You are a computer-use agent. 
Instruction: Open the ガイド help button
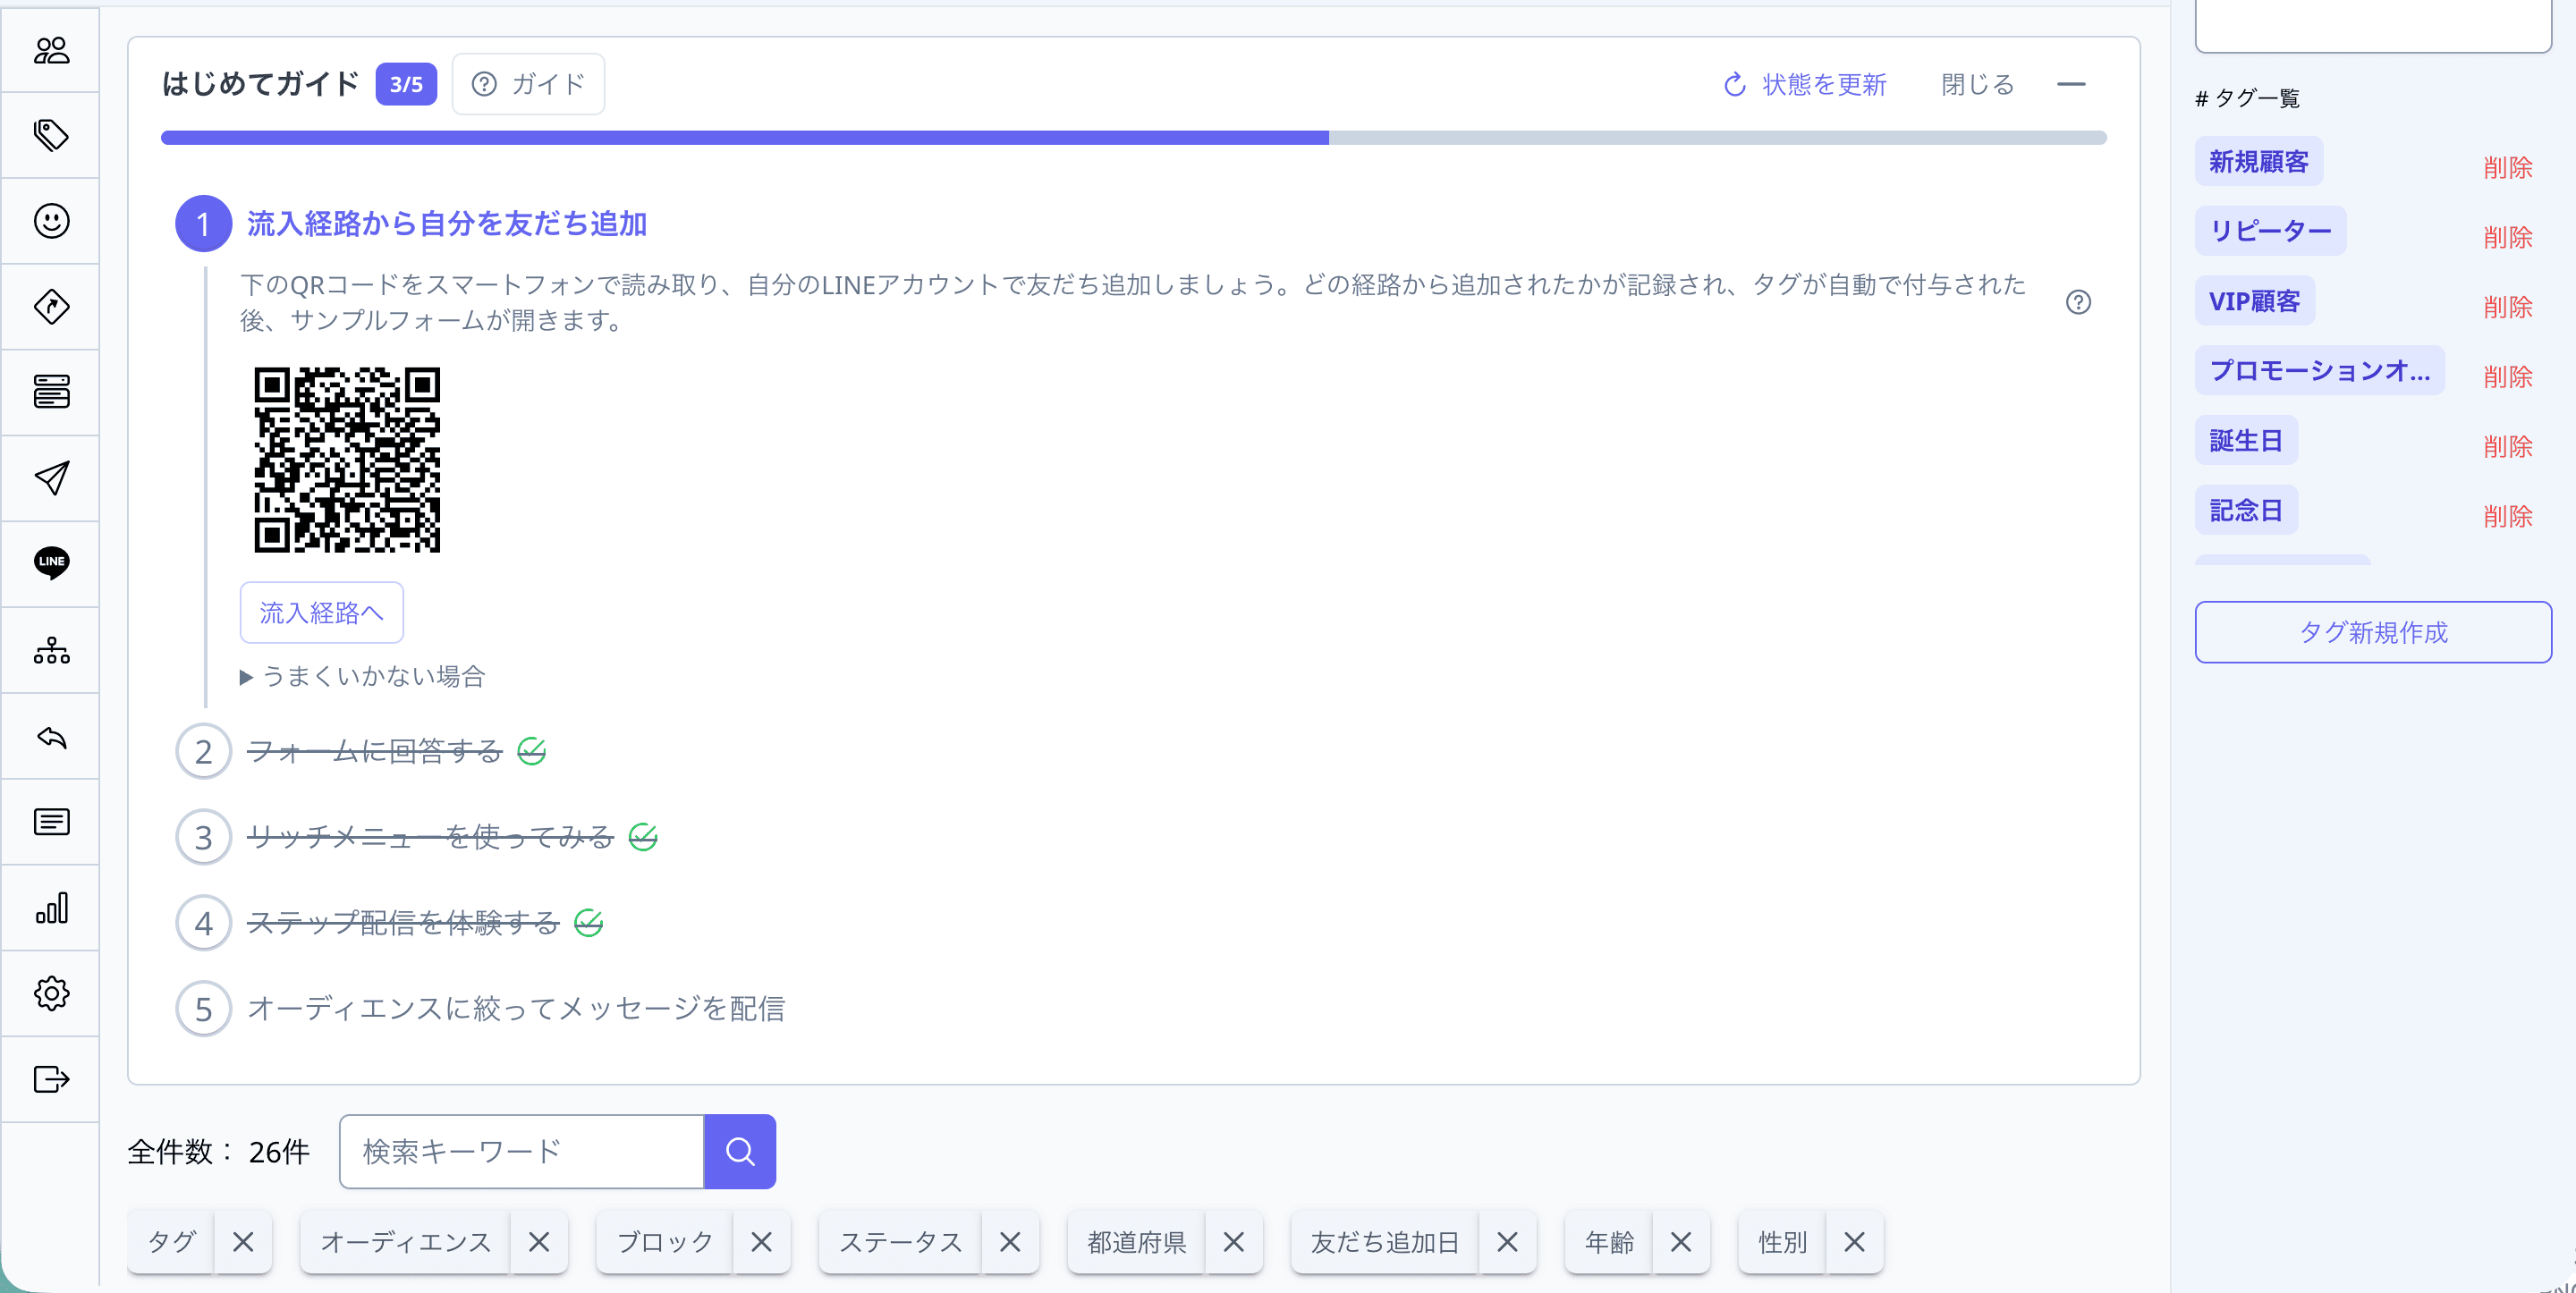[x=528, y=84]
